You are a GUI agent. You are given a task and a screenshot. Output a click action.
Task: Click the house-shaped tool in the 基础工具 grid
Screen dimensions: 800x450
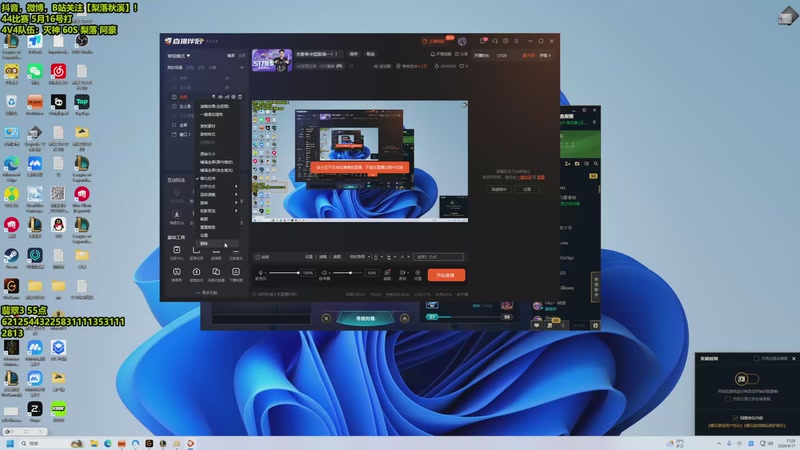[x=196, y=271]
